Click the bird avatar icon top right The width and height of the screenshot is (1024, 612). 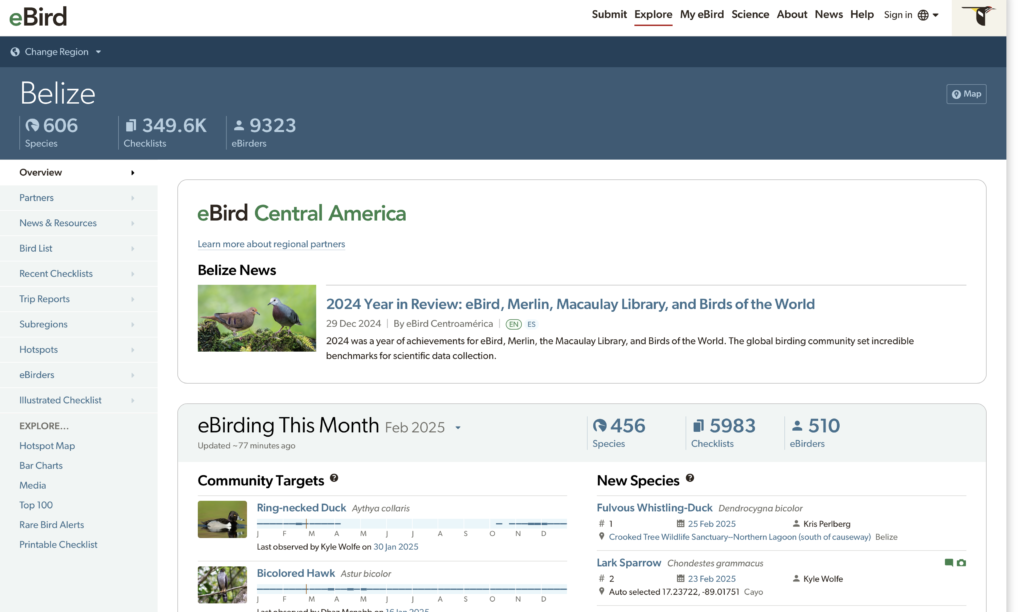pyautogui.click(x=978, y=16)
